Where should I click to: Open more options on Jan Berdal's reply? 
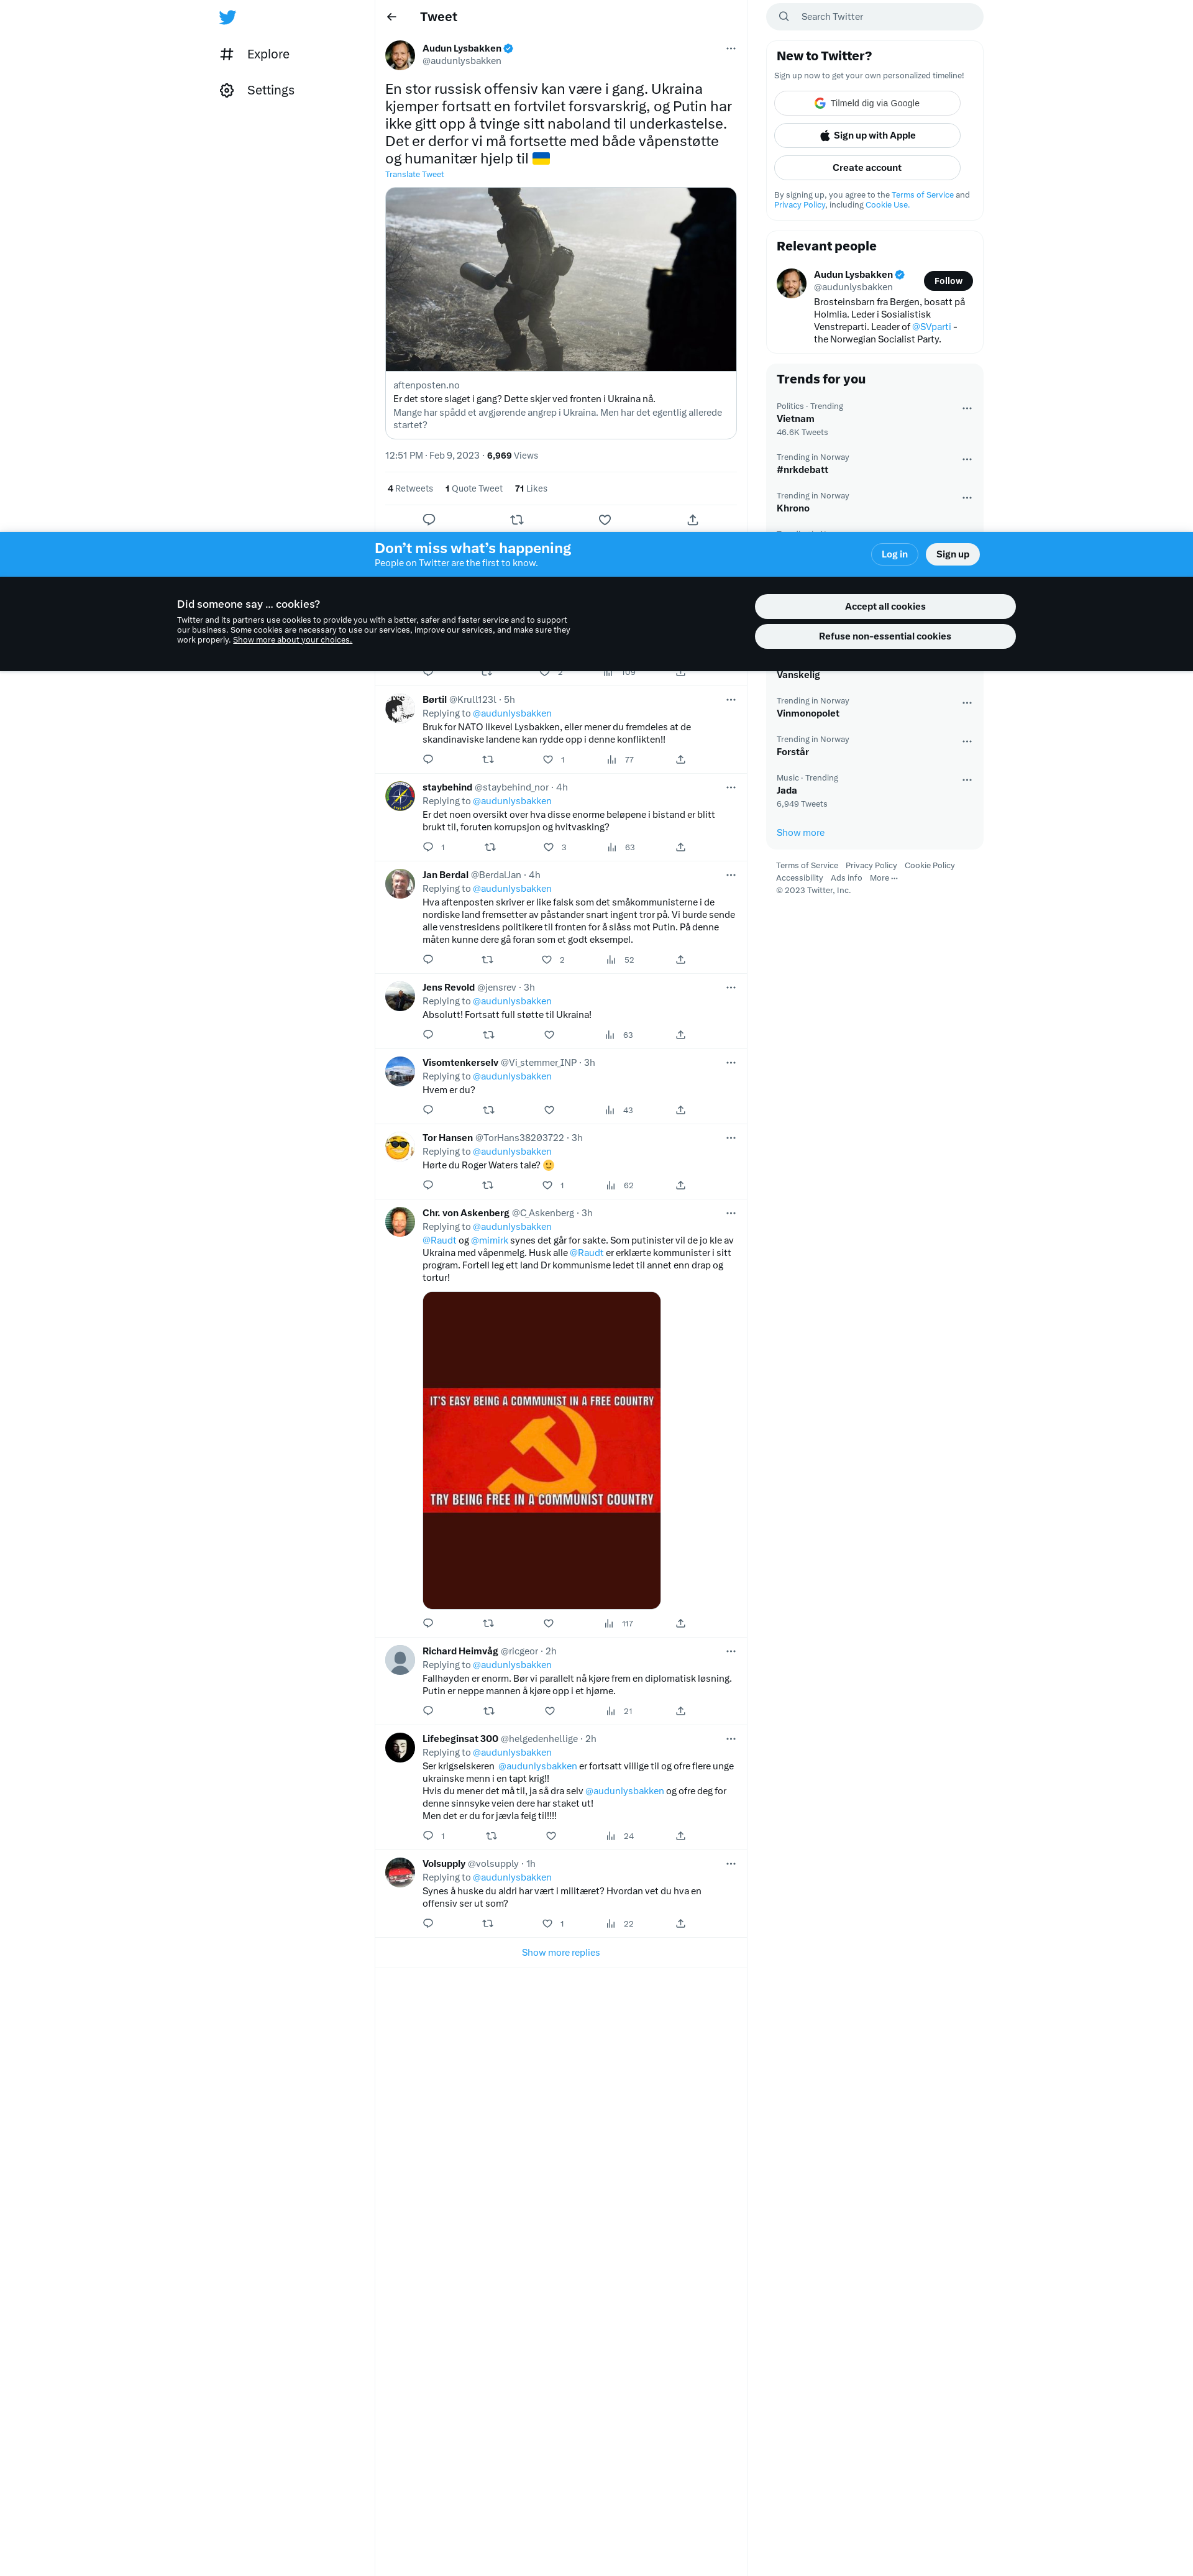pyautogui.click(x=731, y=875)
